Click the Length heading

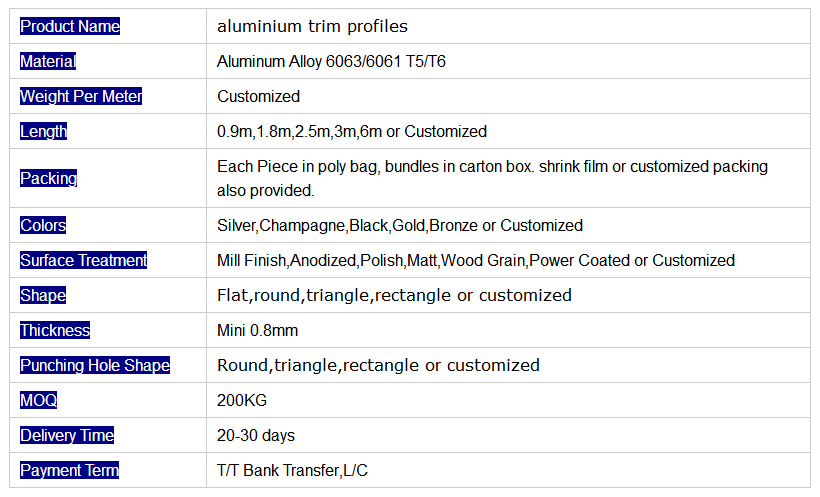[x=43, y=131]
